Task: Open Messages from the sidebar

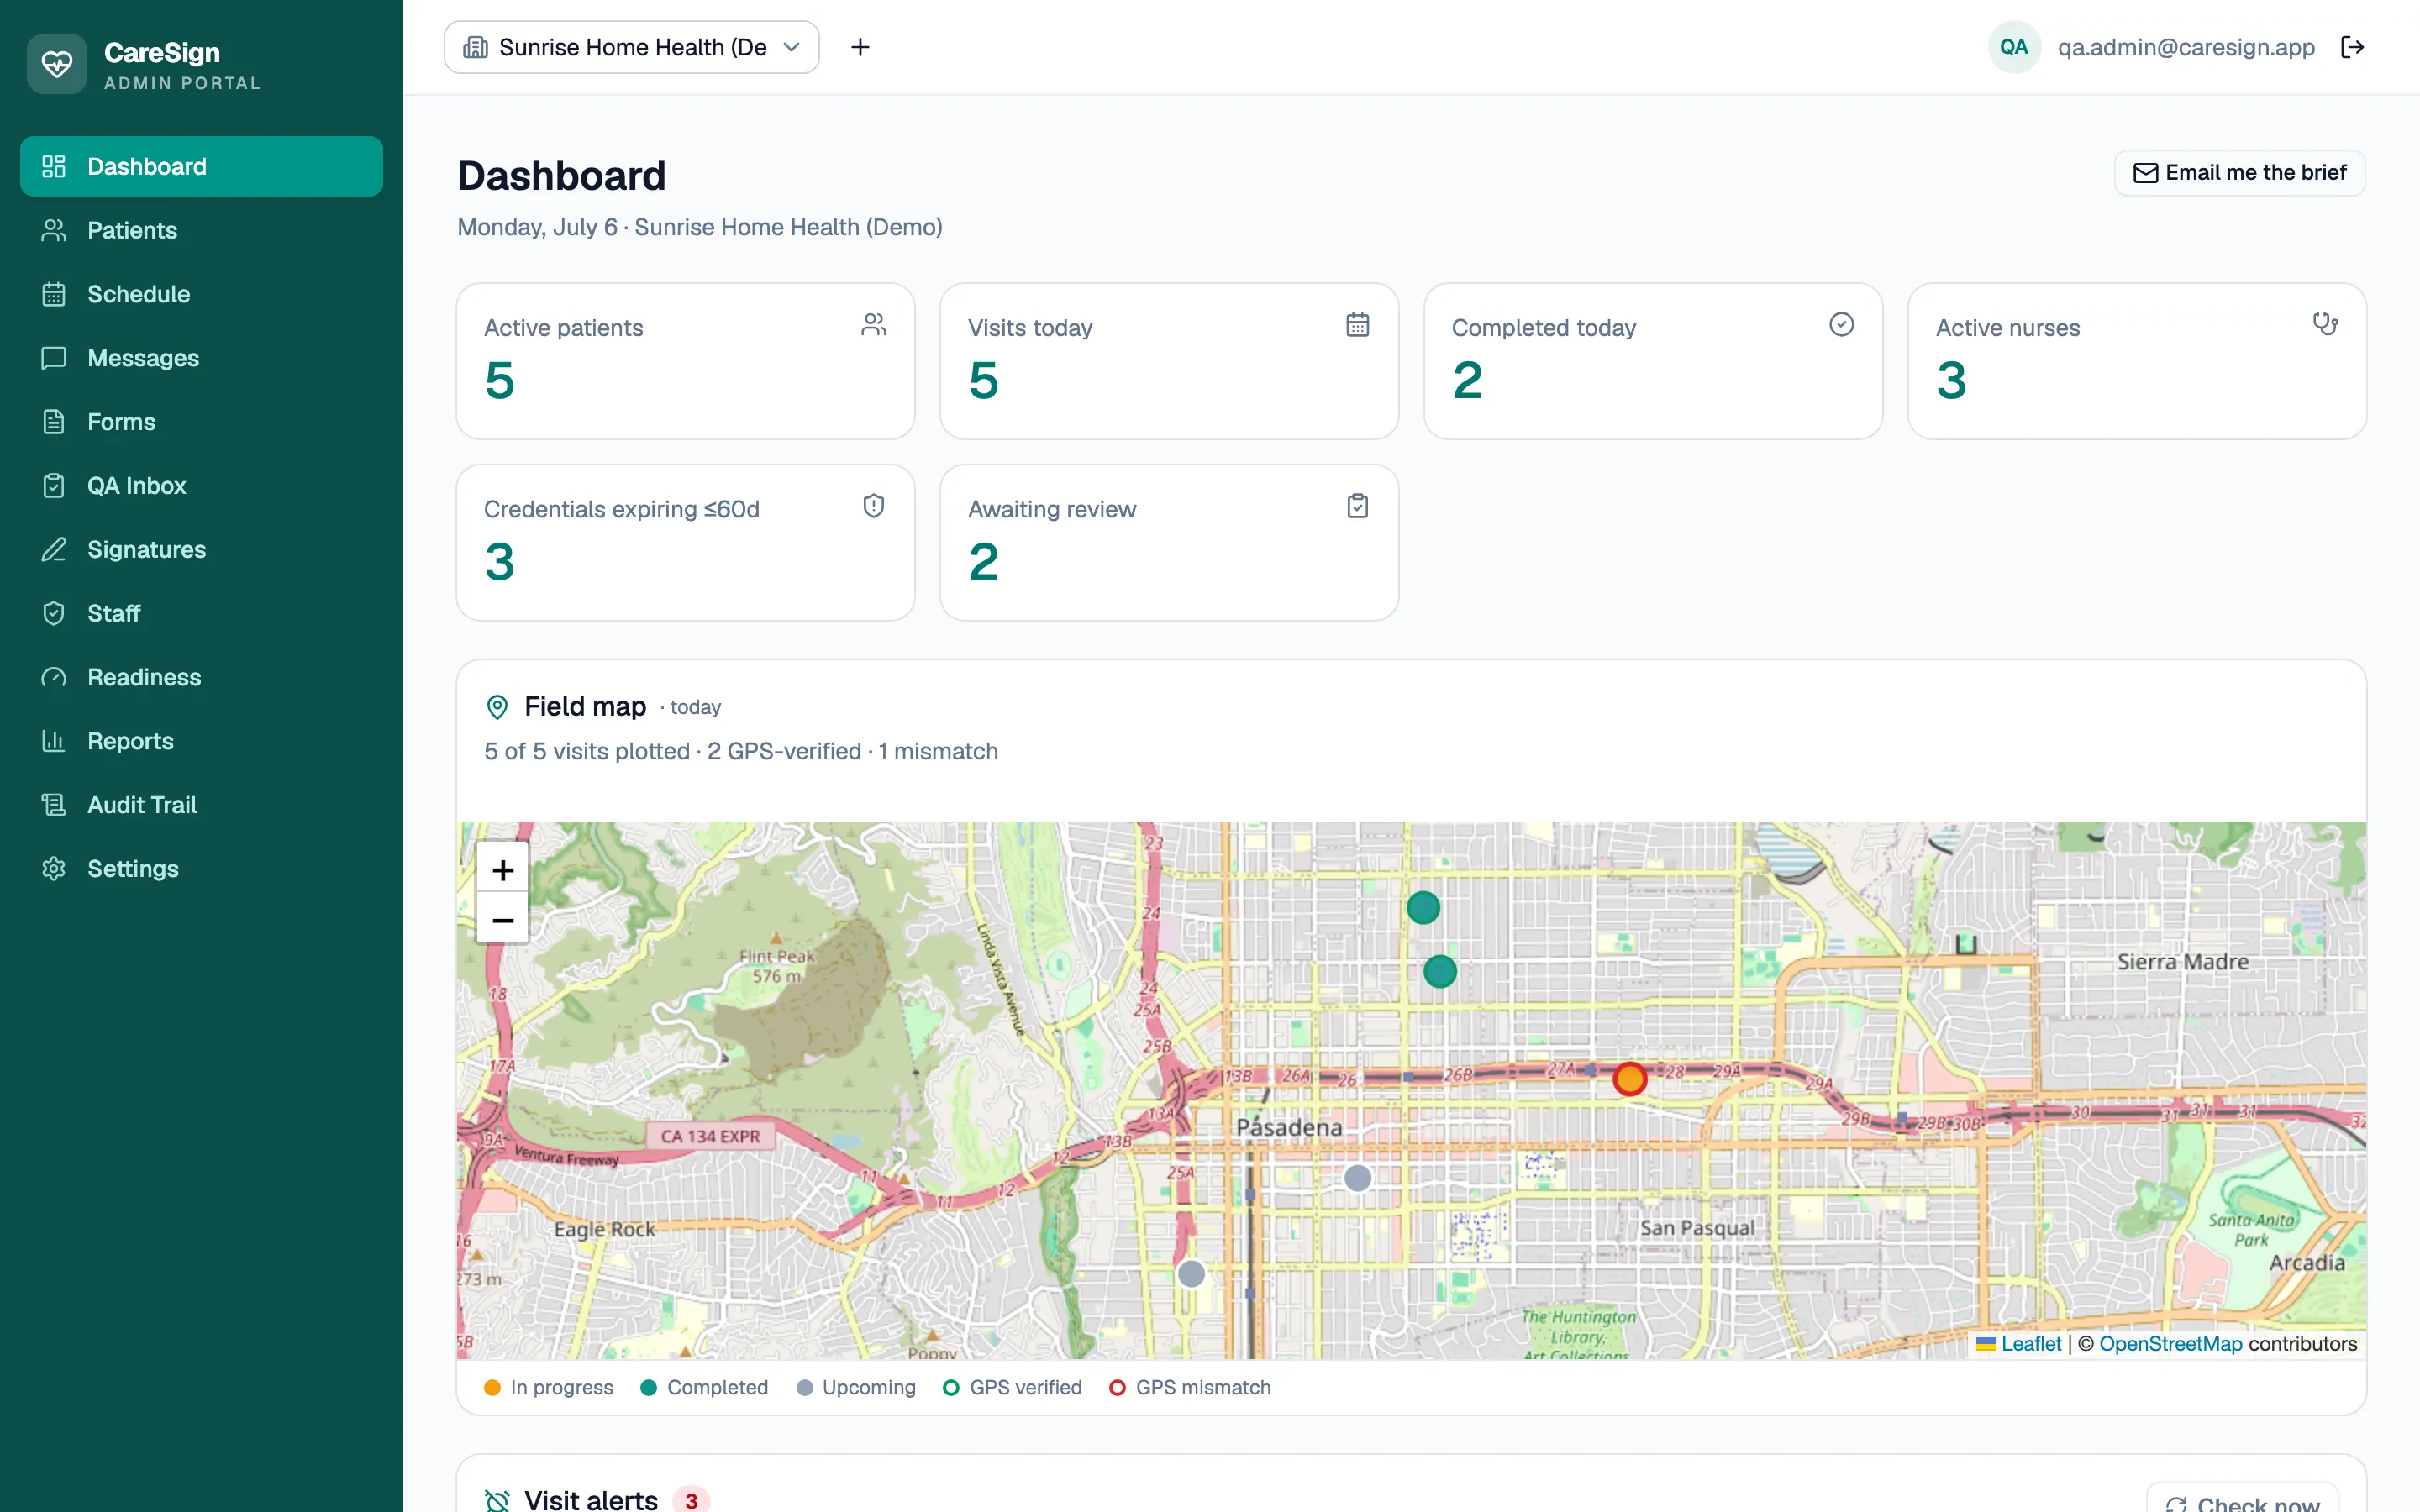Action: 201,358
